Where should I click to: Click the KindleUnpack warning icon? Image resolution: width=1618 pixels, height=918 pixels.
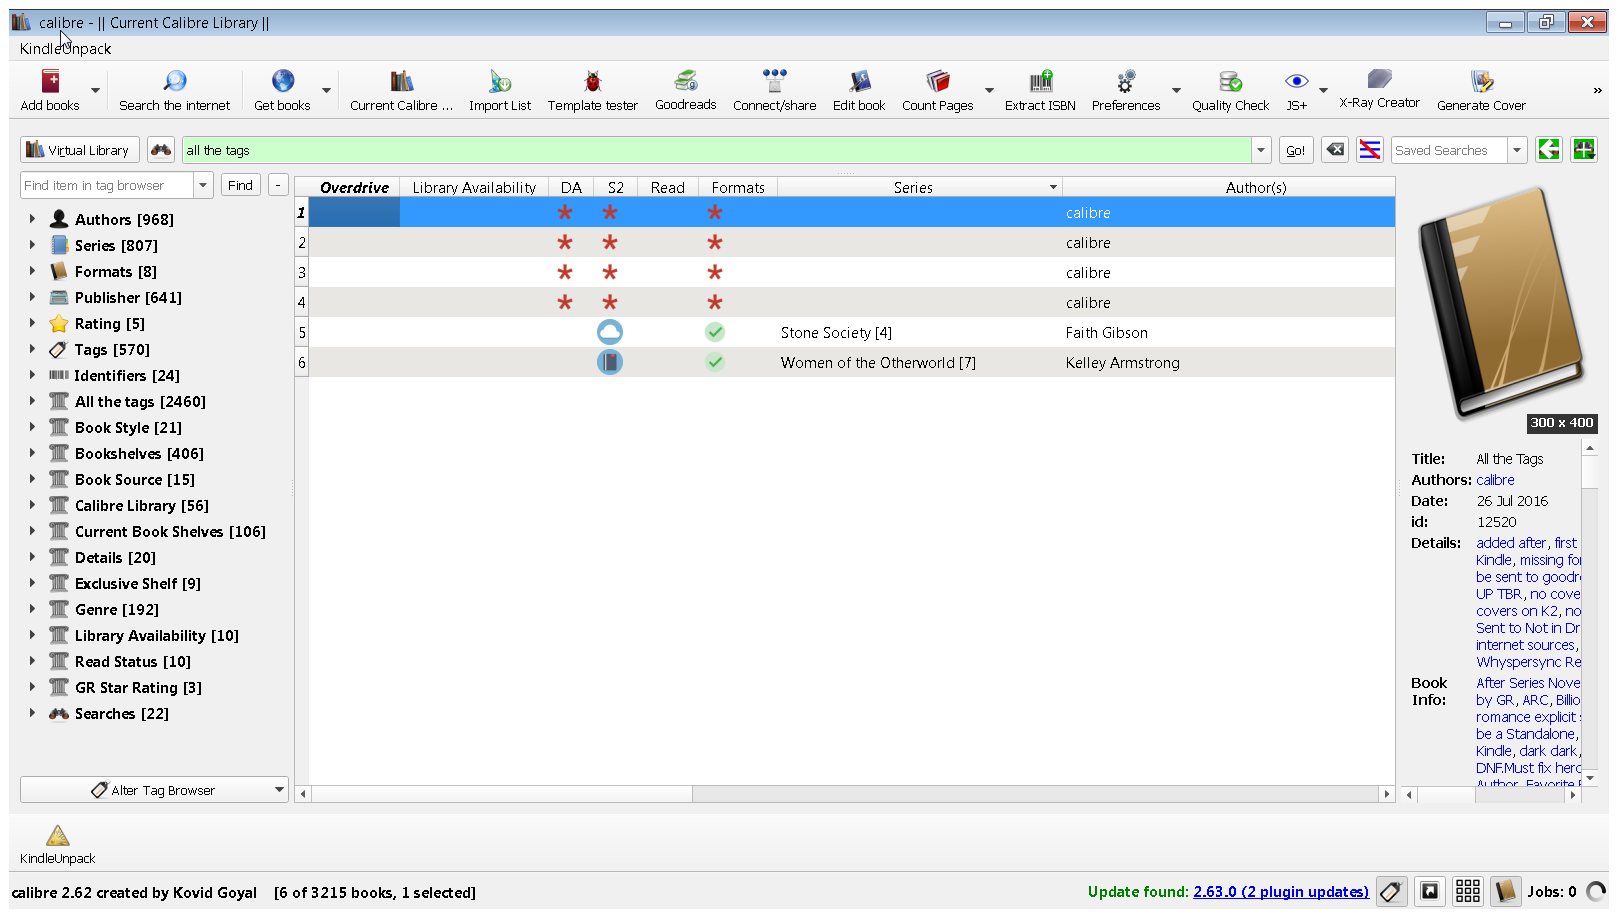(x=58, y=835)
